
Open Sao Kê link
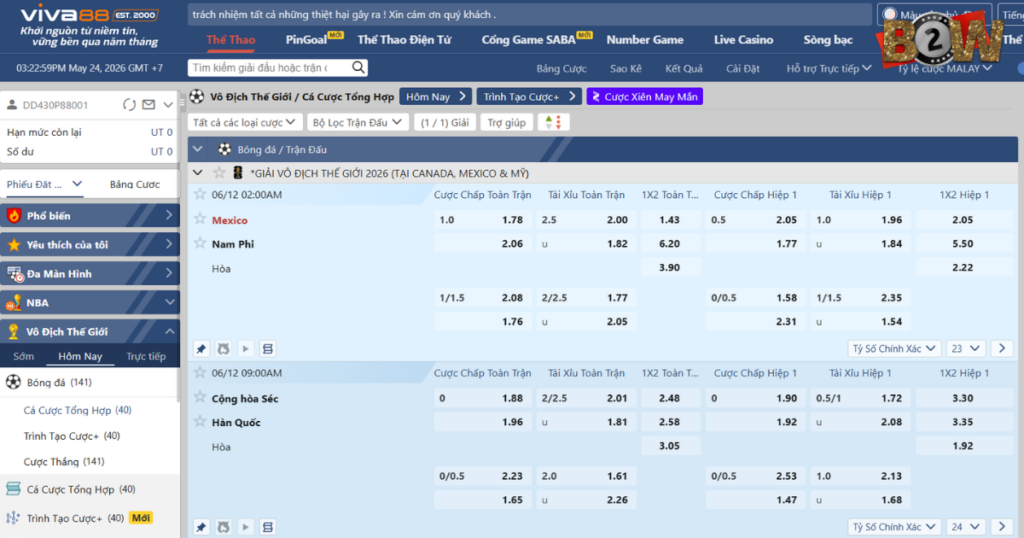pos(626,68)
